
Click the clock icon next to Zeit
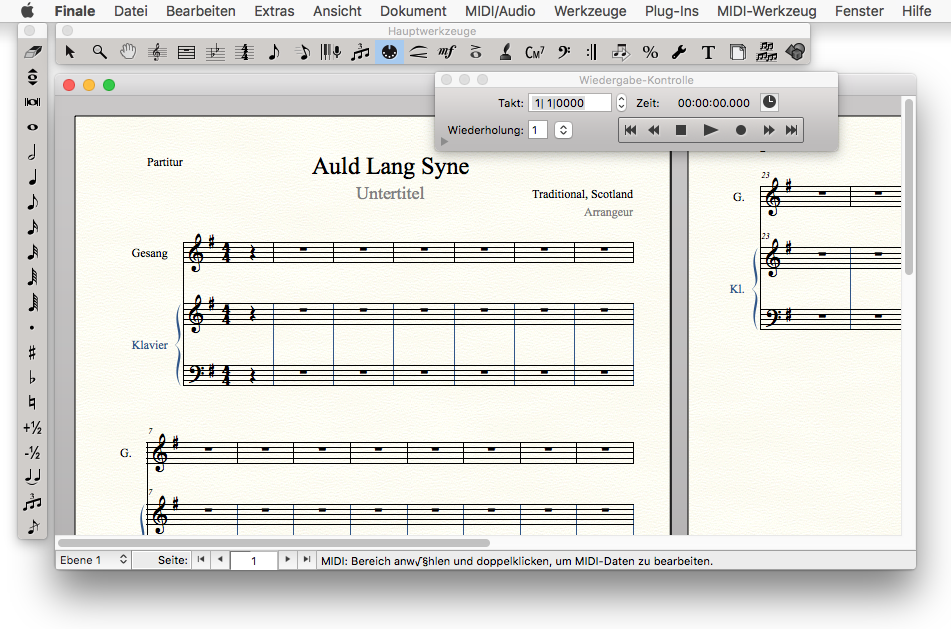click(769, 102)
